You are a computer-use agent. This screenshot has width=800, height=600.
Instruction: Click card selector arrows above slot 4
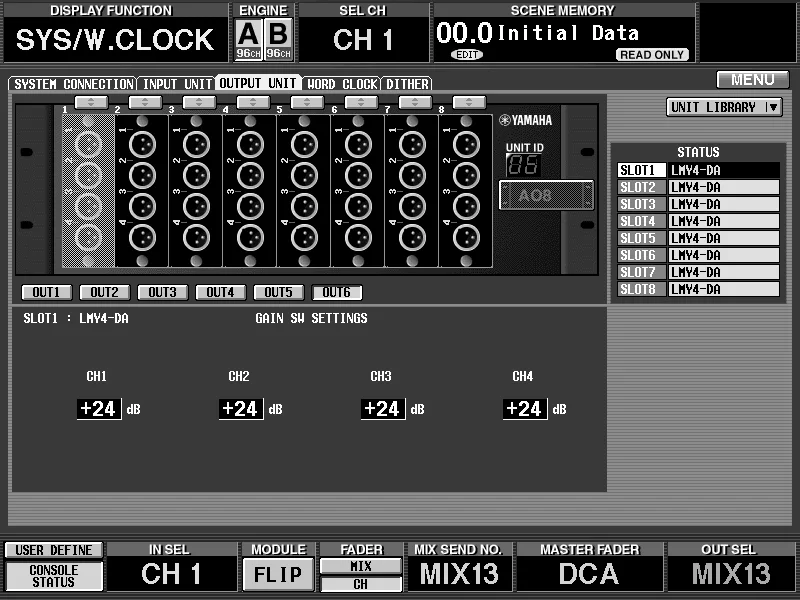coord(253,102)
